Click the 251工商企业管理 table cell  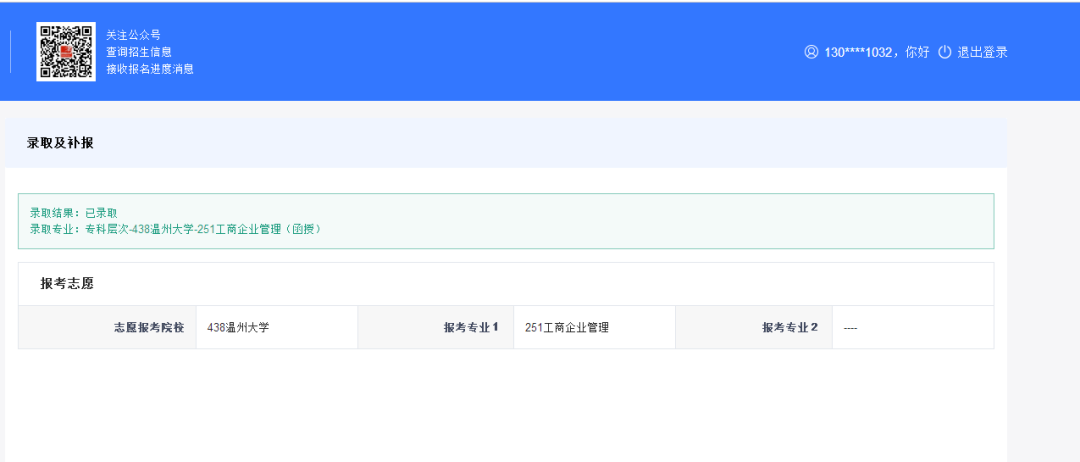tap(594, 328)
